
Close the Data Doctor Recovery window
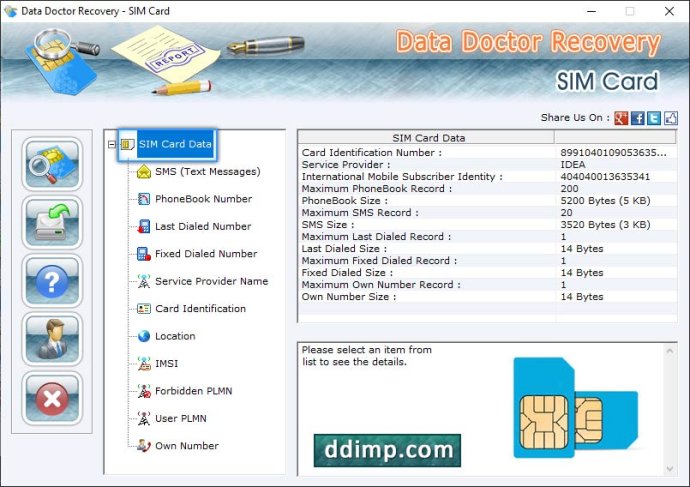tap(669, 11)
